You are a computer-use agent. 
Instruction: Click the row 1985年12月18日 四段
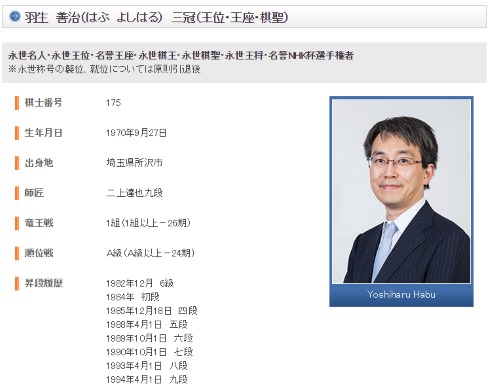click(x=152, y=311)
